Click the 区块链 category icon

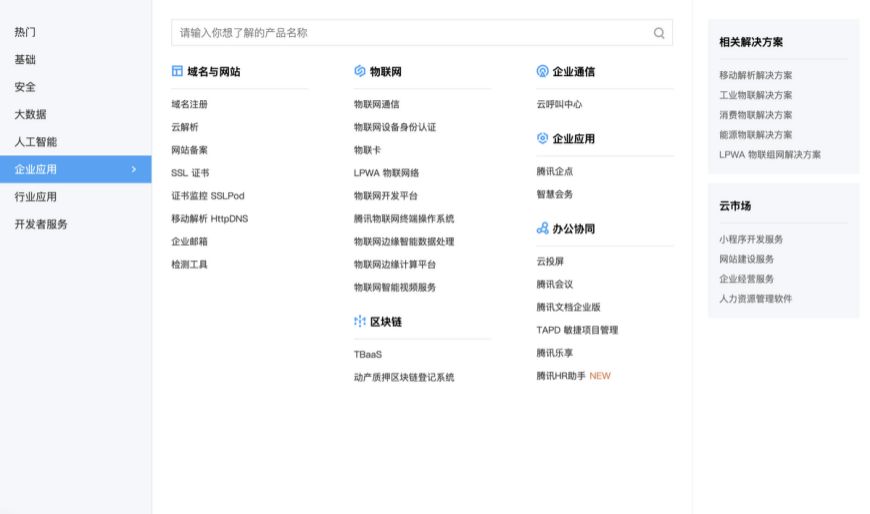tap(360, 321)
